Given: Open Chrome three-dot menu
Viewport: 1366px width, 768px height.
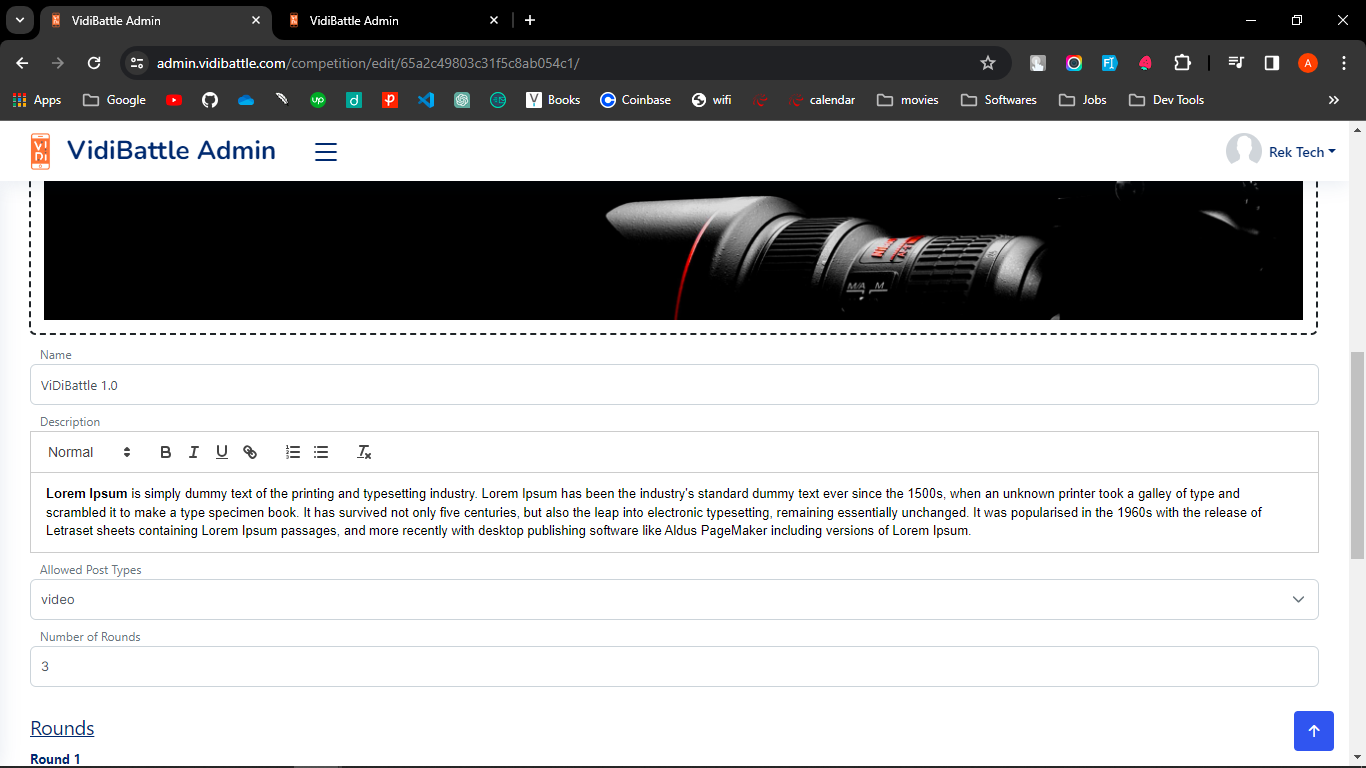Looking at the screenshot, I should click(x=1343, y=63).
